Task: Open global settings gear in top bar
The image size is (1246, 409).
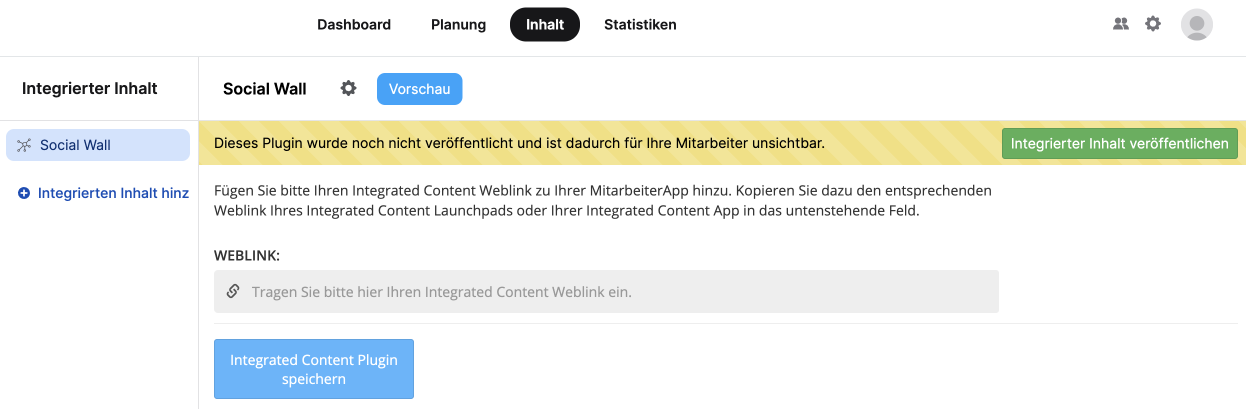Action: point(1153,24)
